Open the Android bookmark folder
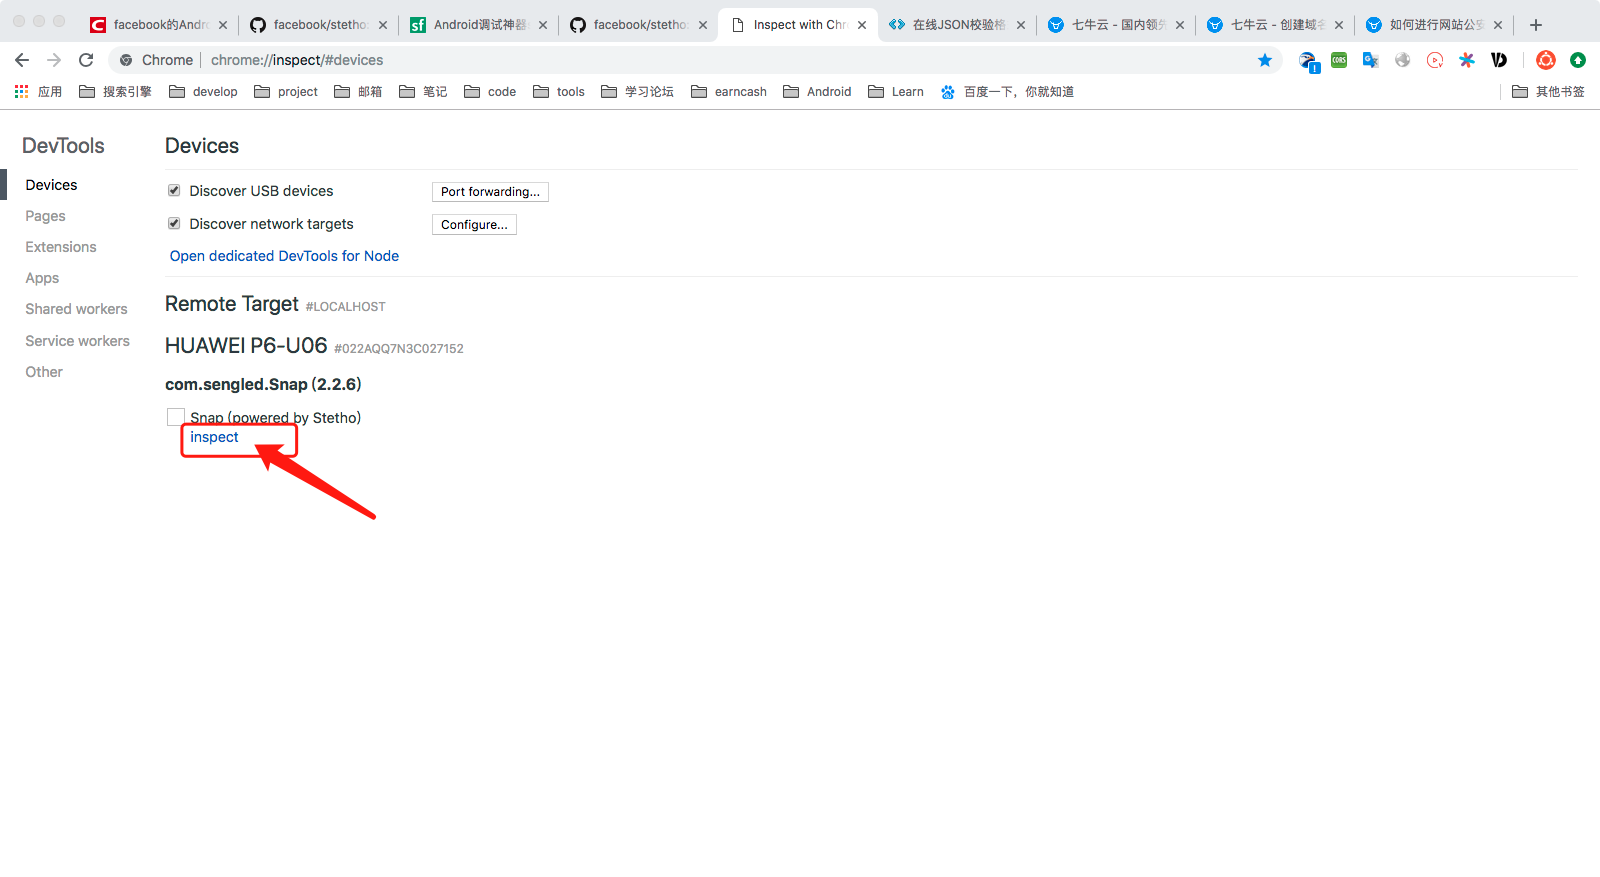1600x877 pixels. click(x=817, y=91)
